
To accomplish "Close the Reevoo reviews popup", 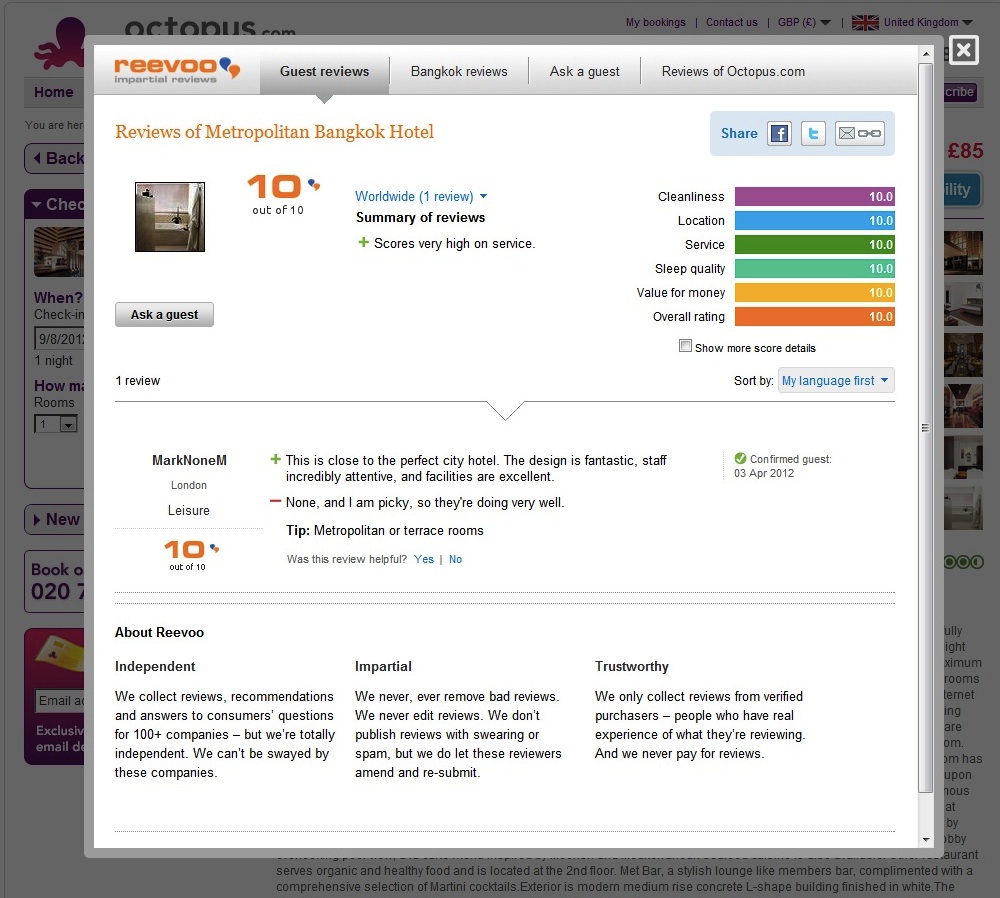I will click(x=964, y=50).
